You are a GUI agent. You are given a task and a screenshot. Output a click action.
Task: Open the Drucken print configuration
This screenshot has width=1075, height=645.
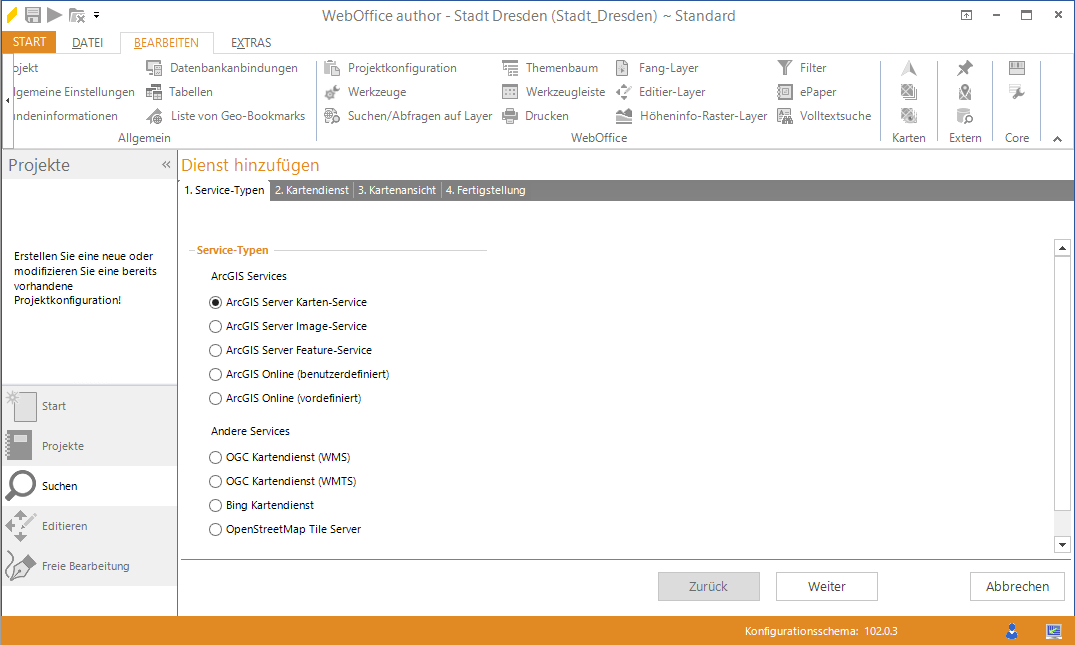click(546, 116)
